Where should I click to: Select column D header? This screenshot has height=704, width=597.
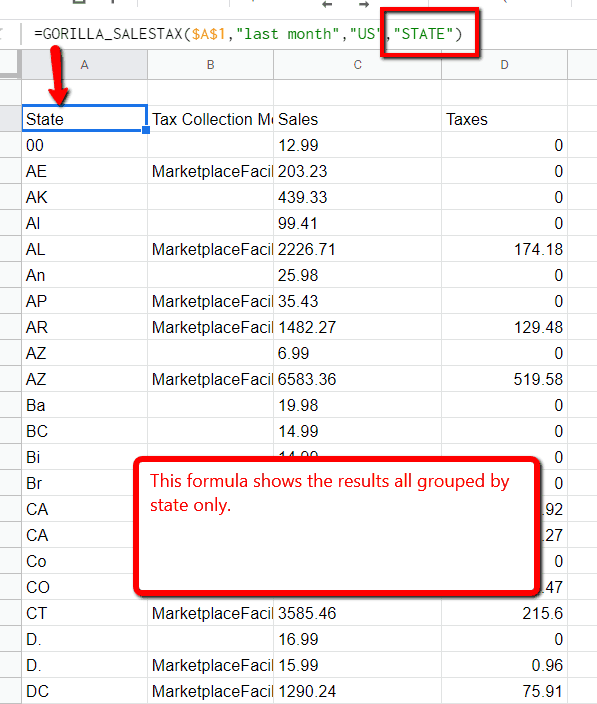coord(505,65)
